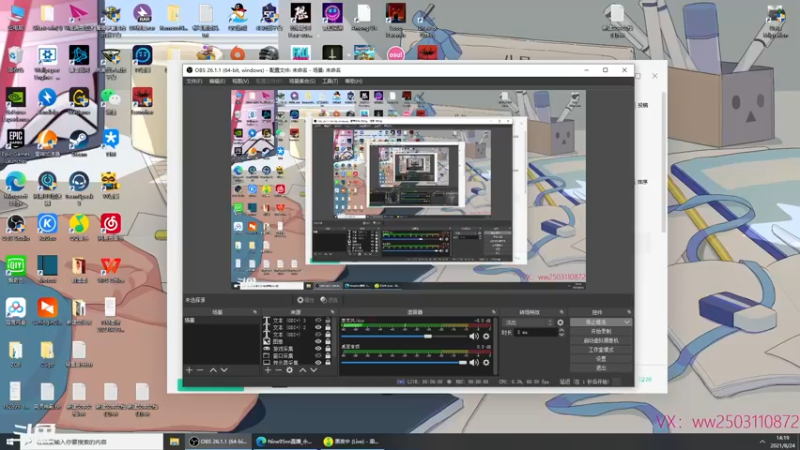Add a new source with plus icon
Image resolution: width=800 pixels, height=450 pixels.
pyautogui.click(x=268, y=370)
